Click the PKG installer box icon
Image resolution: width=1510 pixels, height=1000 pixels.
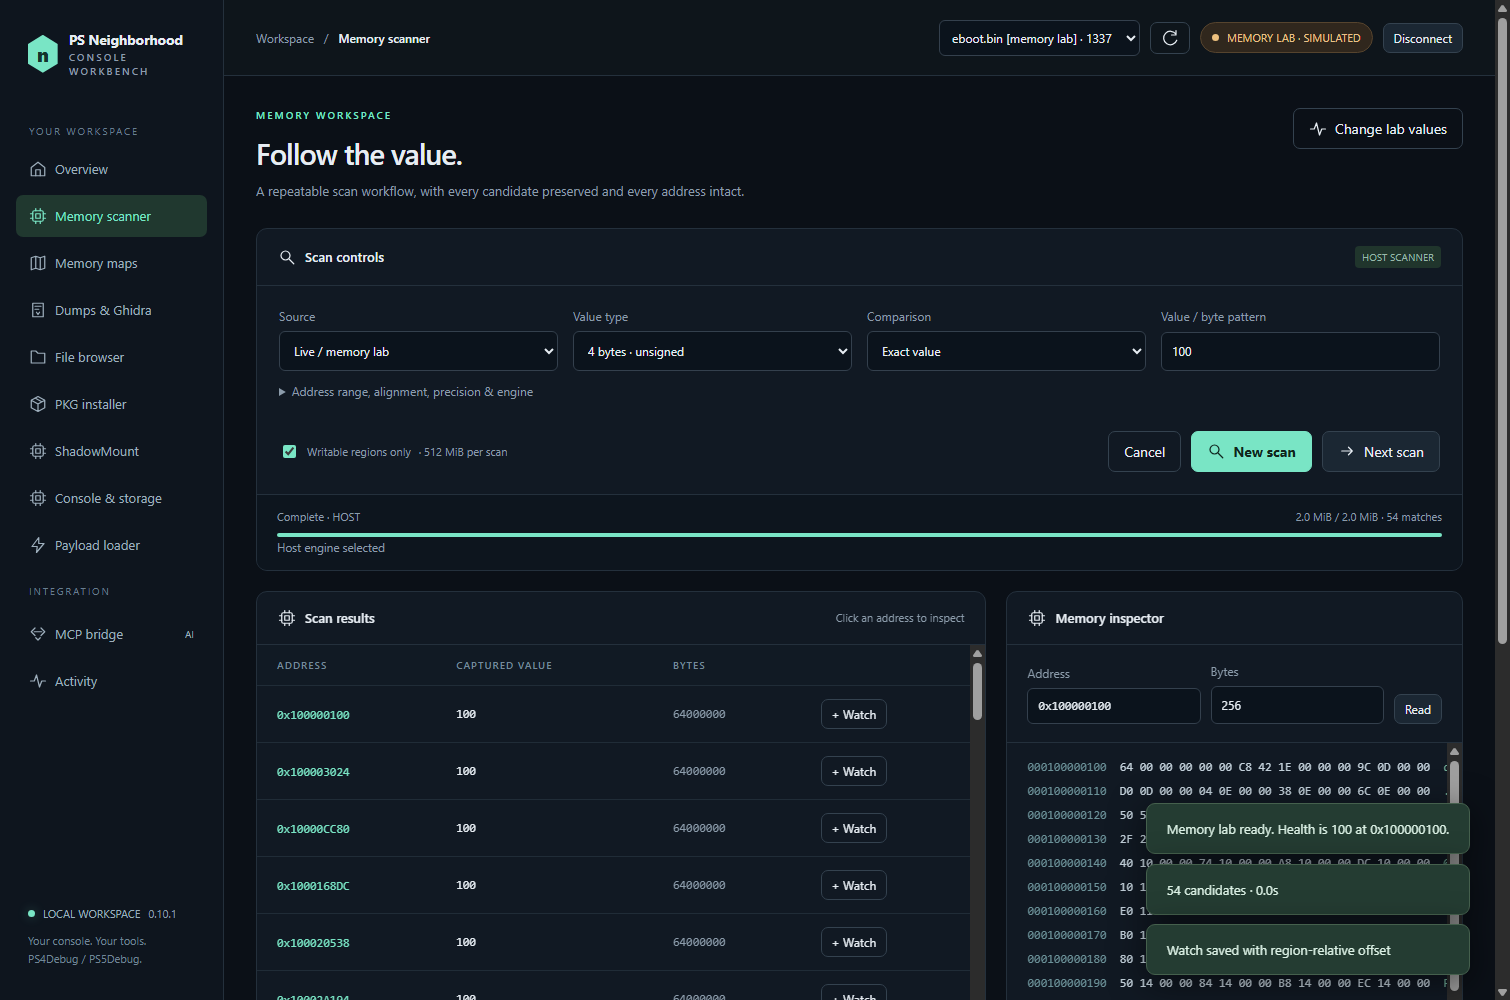[x=38, y=404]
